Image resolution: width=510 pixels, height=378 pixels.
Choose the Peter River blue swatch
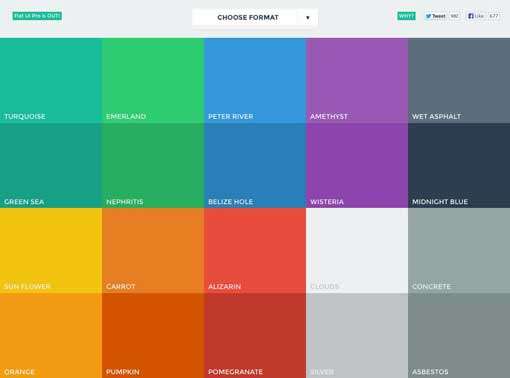click(x=255, y=81)
